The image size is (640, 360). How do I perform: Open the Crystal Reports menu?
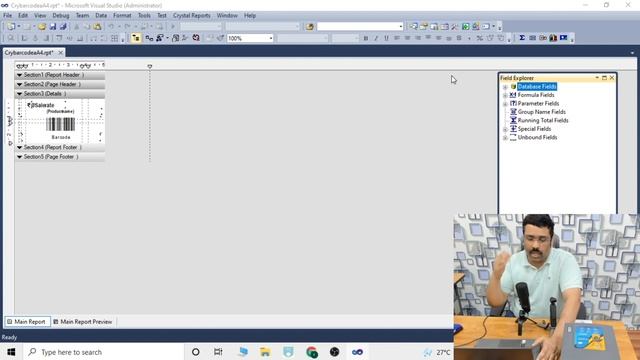point(191,16)
